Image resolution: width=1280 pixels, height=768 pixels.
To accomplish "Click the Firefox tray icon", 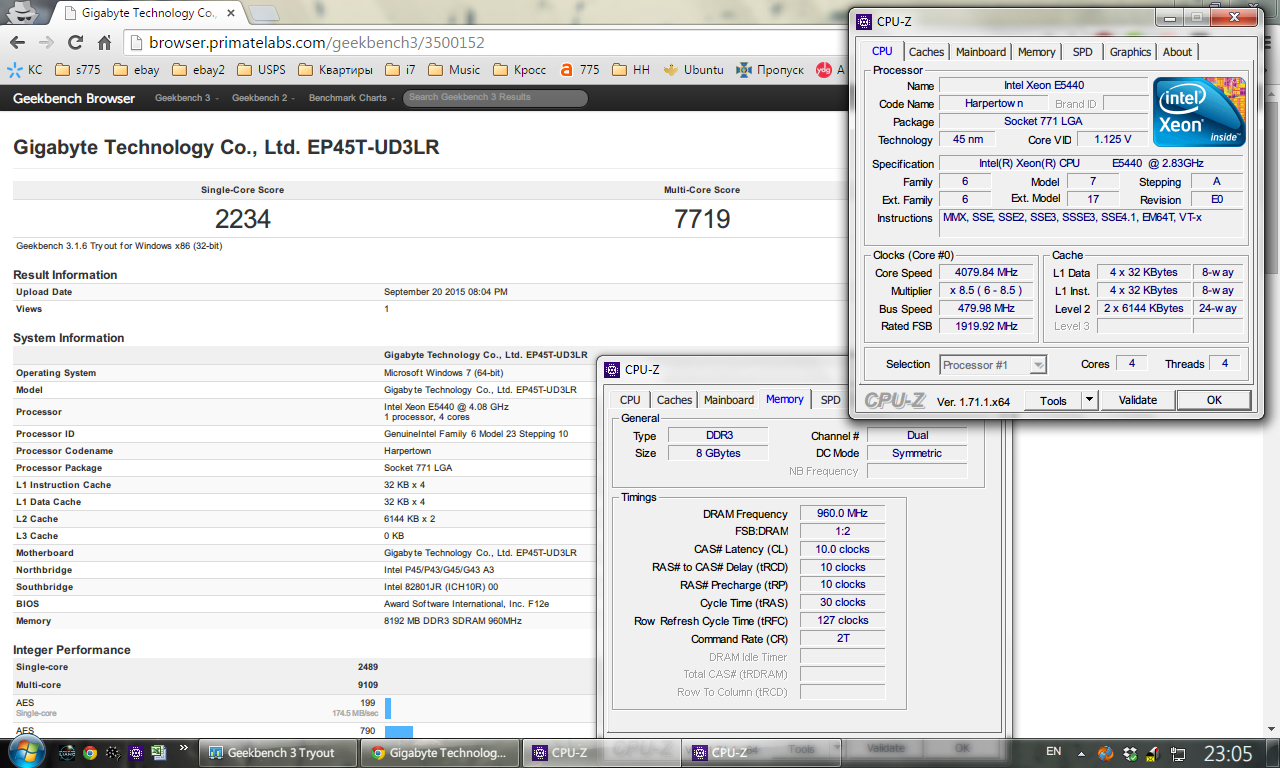I will (x=1105, y=754).
